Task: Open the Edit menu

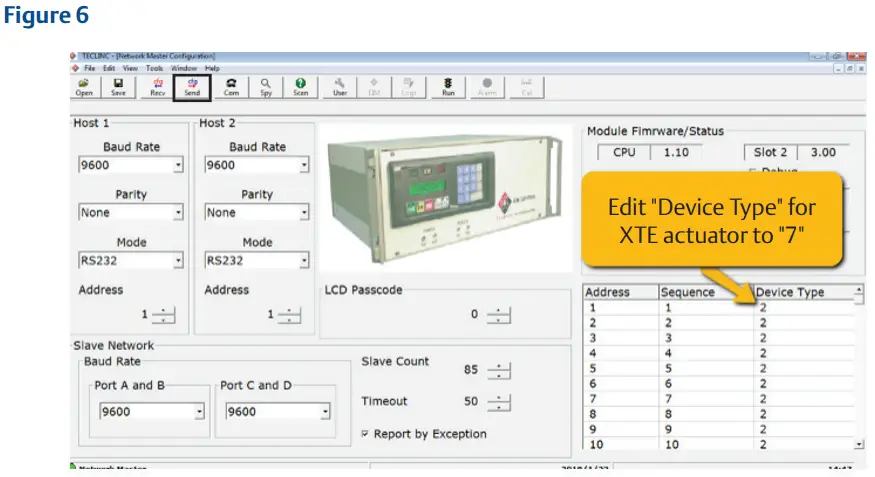Action: (109, 68)
